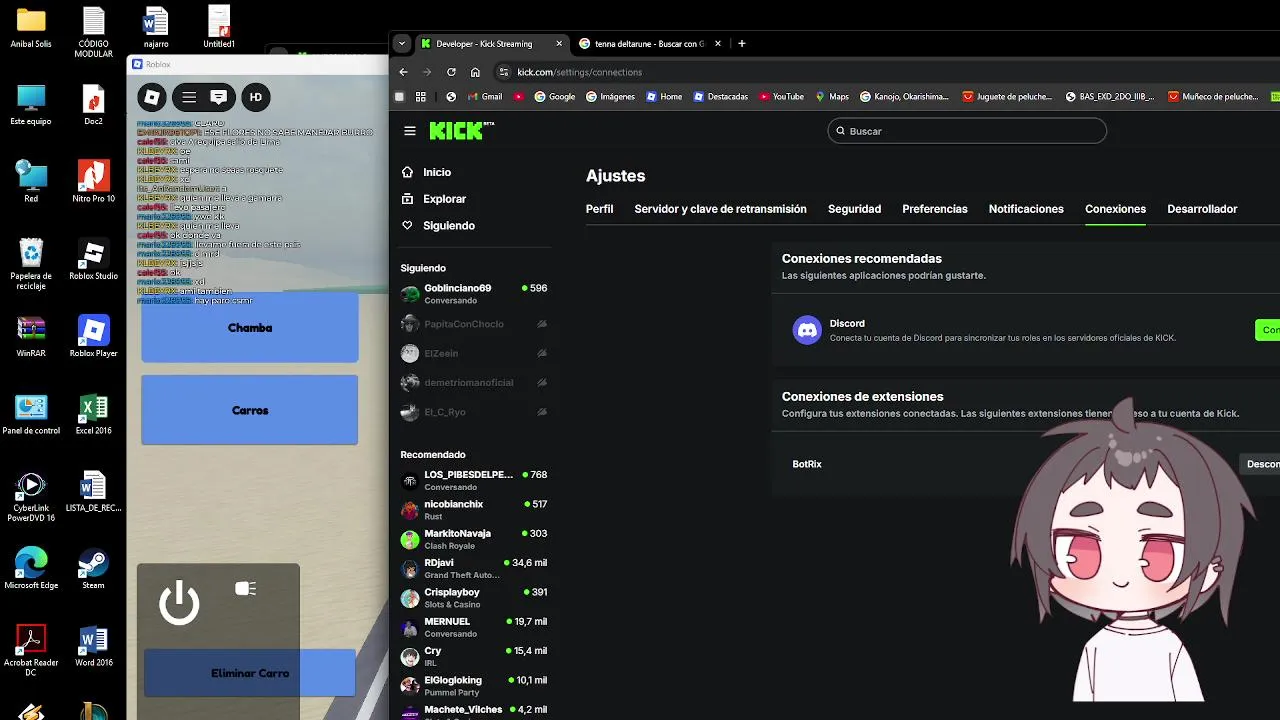Open the Desarrollador tab
1280x720 pixels.
[x=1202, y=209]
